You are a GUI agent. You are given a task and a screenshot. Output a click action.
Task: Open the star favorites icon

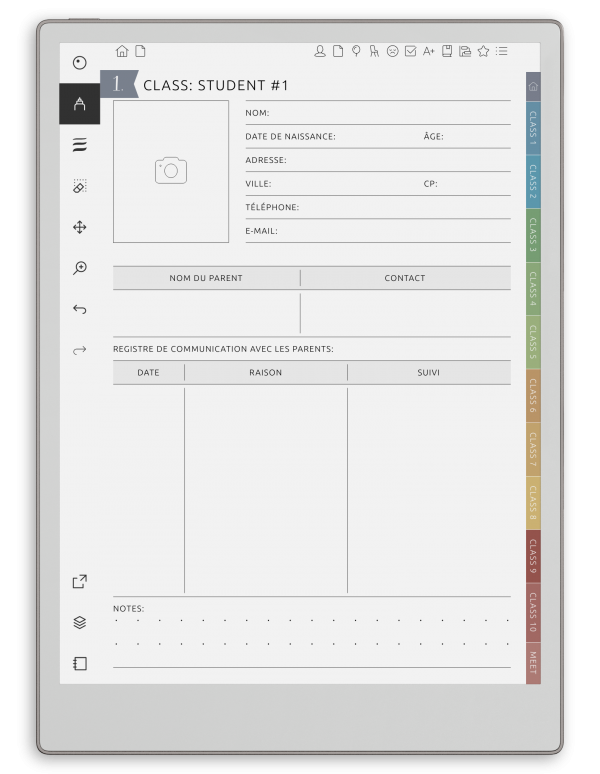click(x=483, y=51)
